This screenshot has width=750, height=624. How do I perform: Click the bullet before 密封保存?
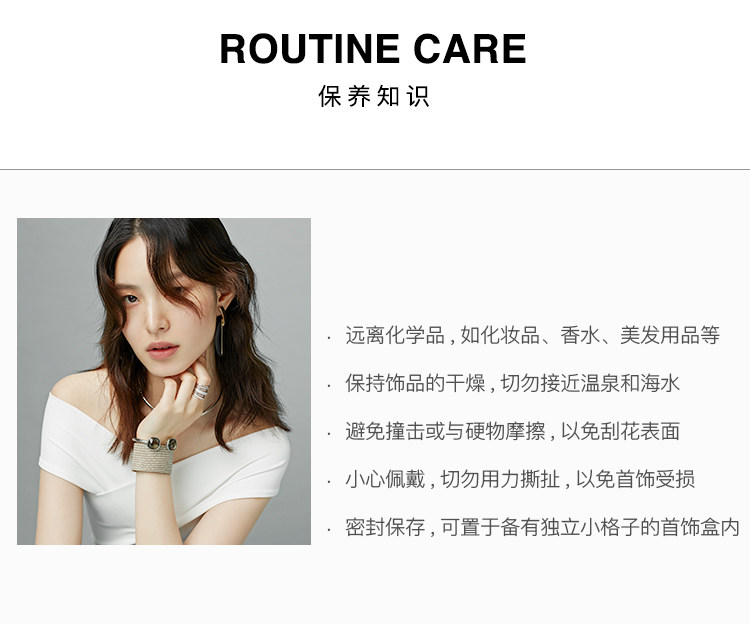tap(329, 530)
